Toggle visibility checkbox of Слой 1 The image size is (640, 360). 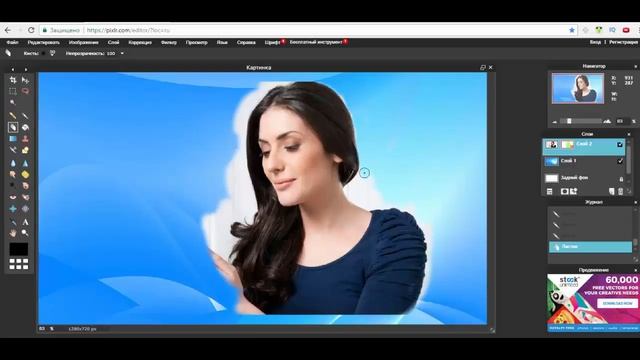(x=620, y=161)
